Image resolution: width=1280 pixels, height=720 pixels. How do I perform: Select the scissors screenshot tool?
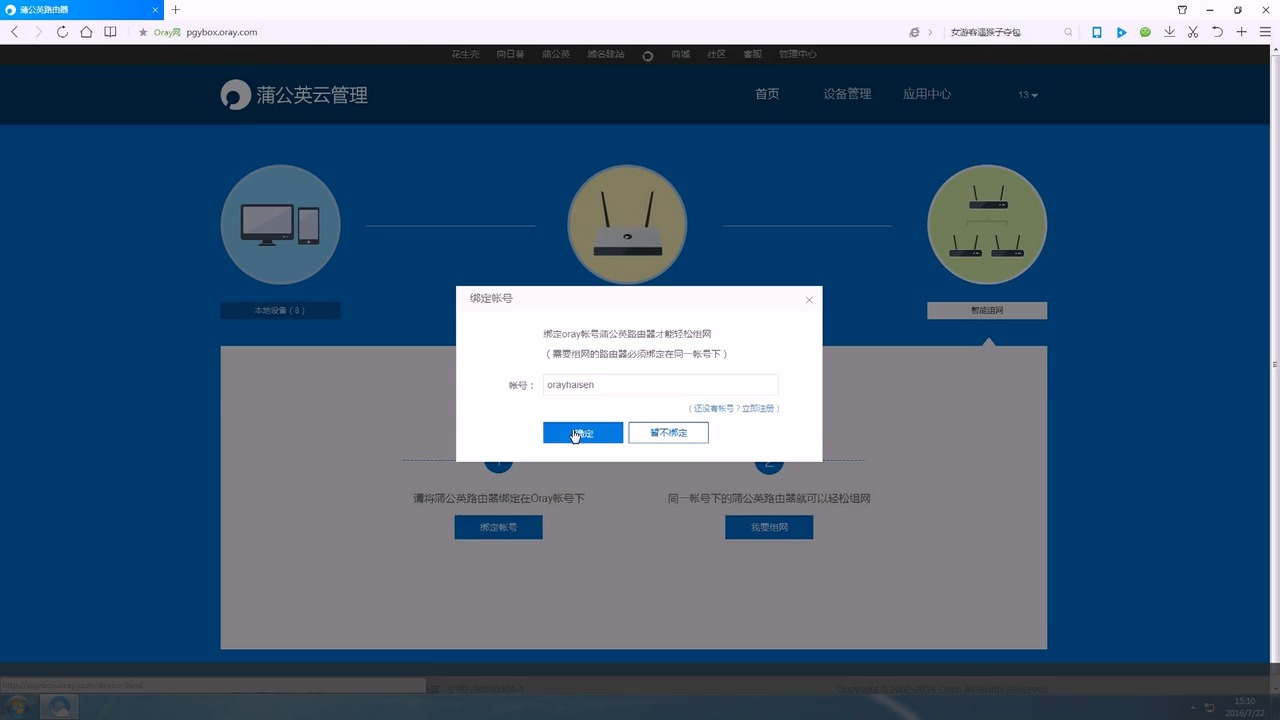(x=1193, y=32)
